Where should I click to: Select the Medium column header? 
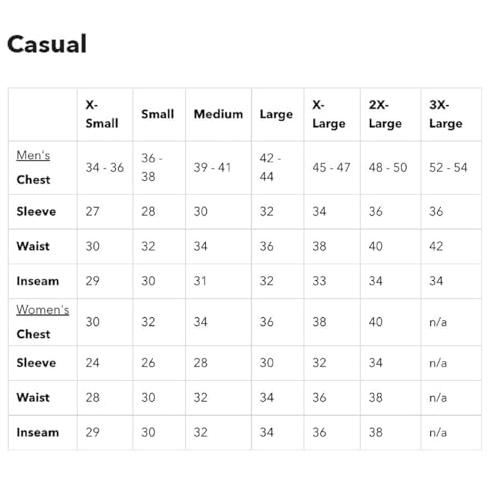(x=218, y=114)
